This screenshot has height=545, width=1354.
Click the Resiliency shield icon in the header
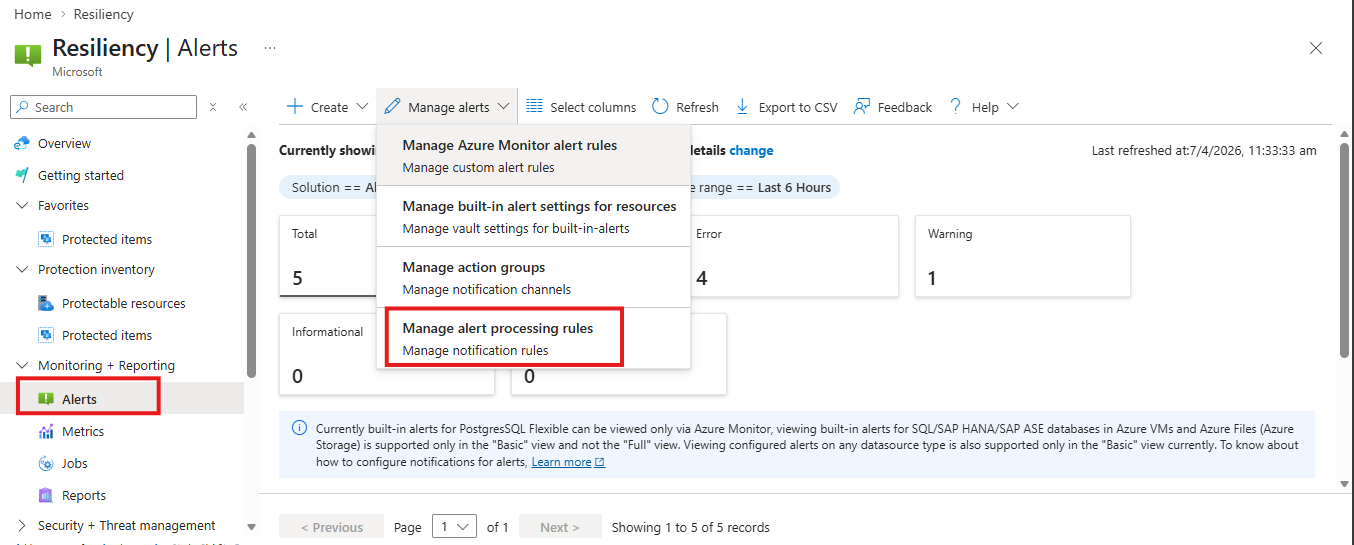[28, 55]
